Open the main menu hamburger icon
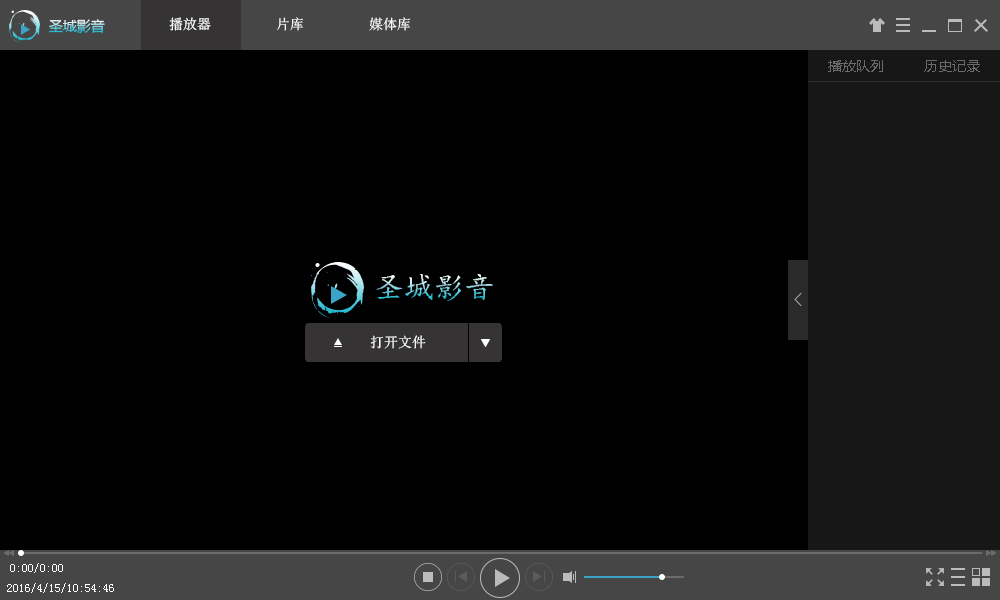This screenshot has width=1000, height=600. pos(902,25)
